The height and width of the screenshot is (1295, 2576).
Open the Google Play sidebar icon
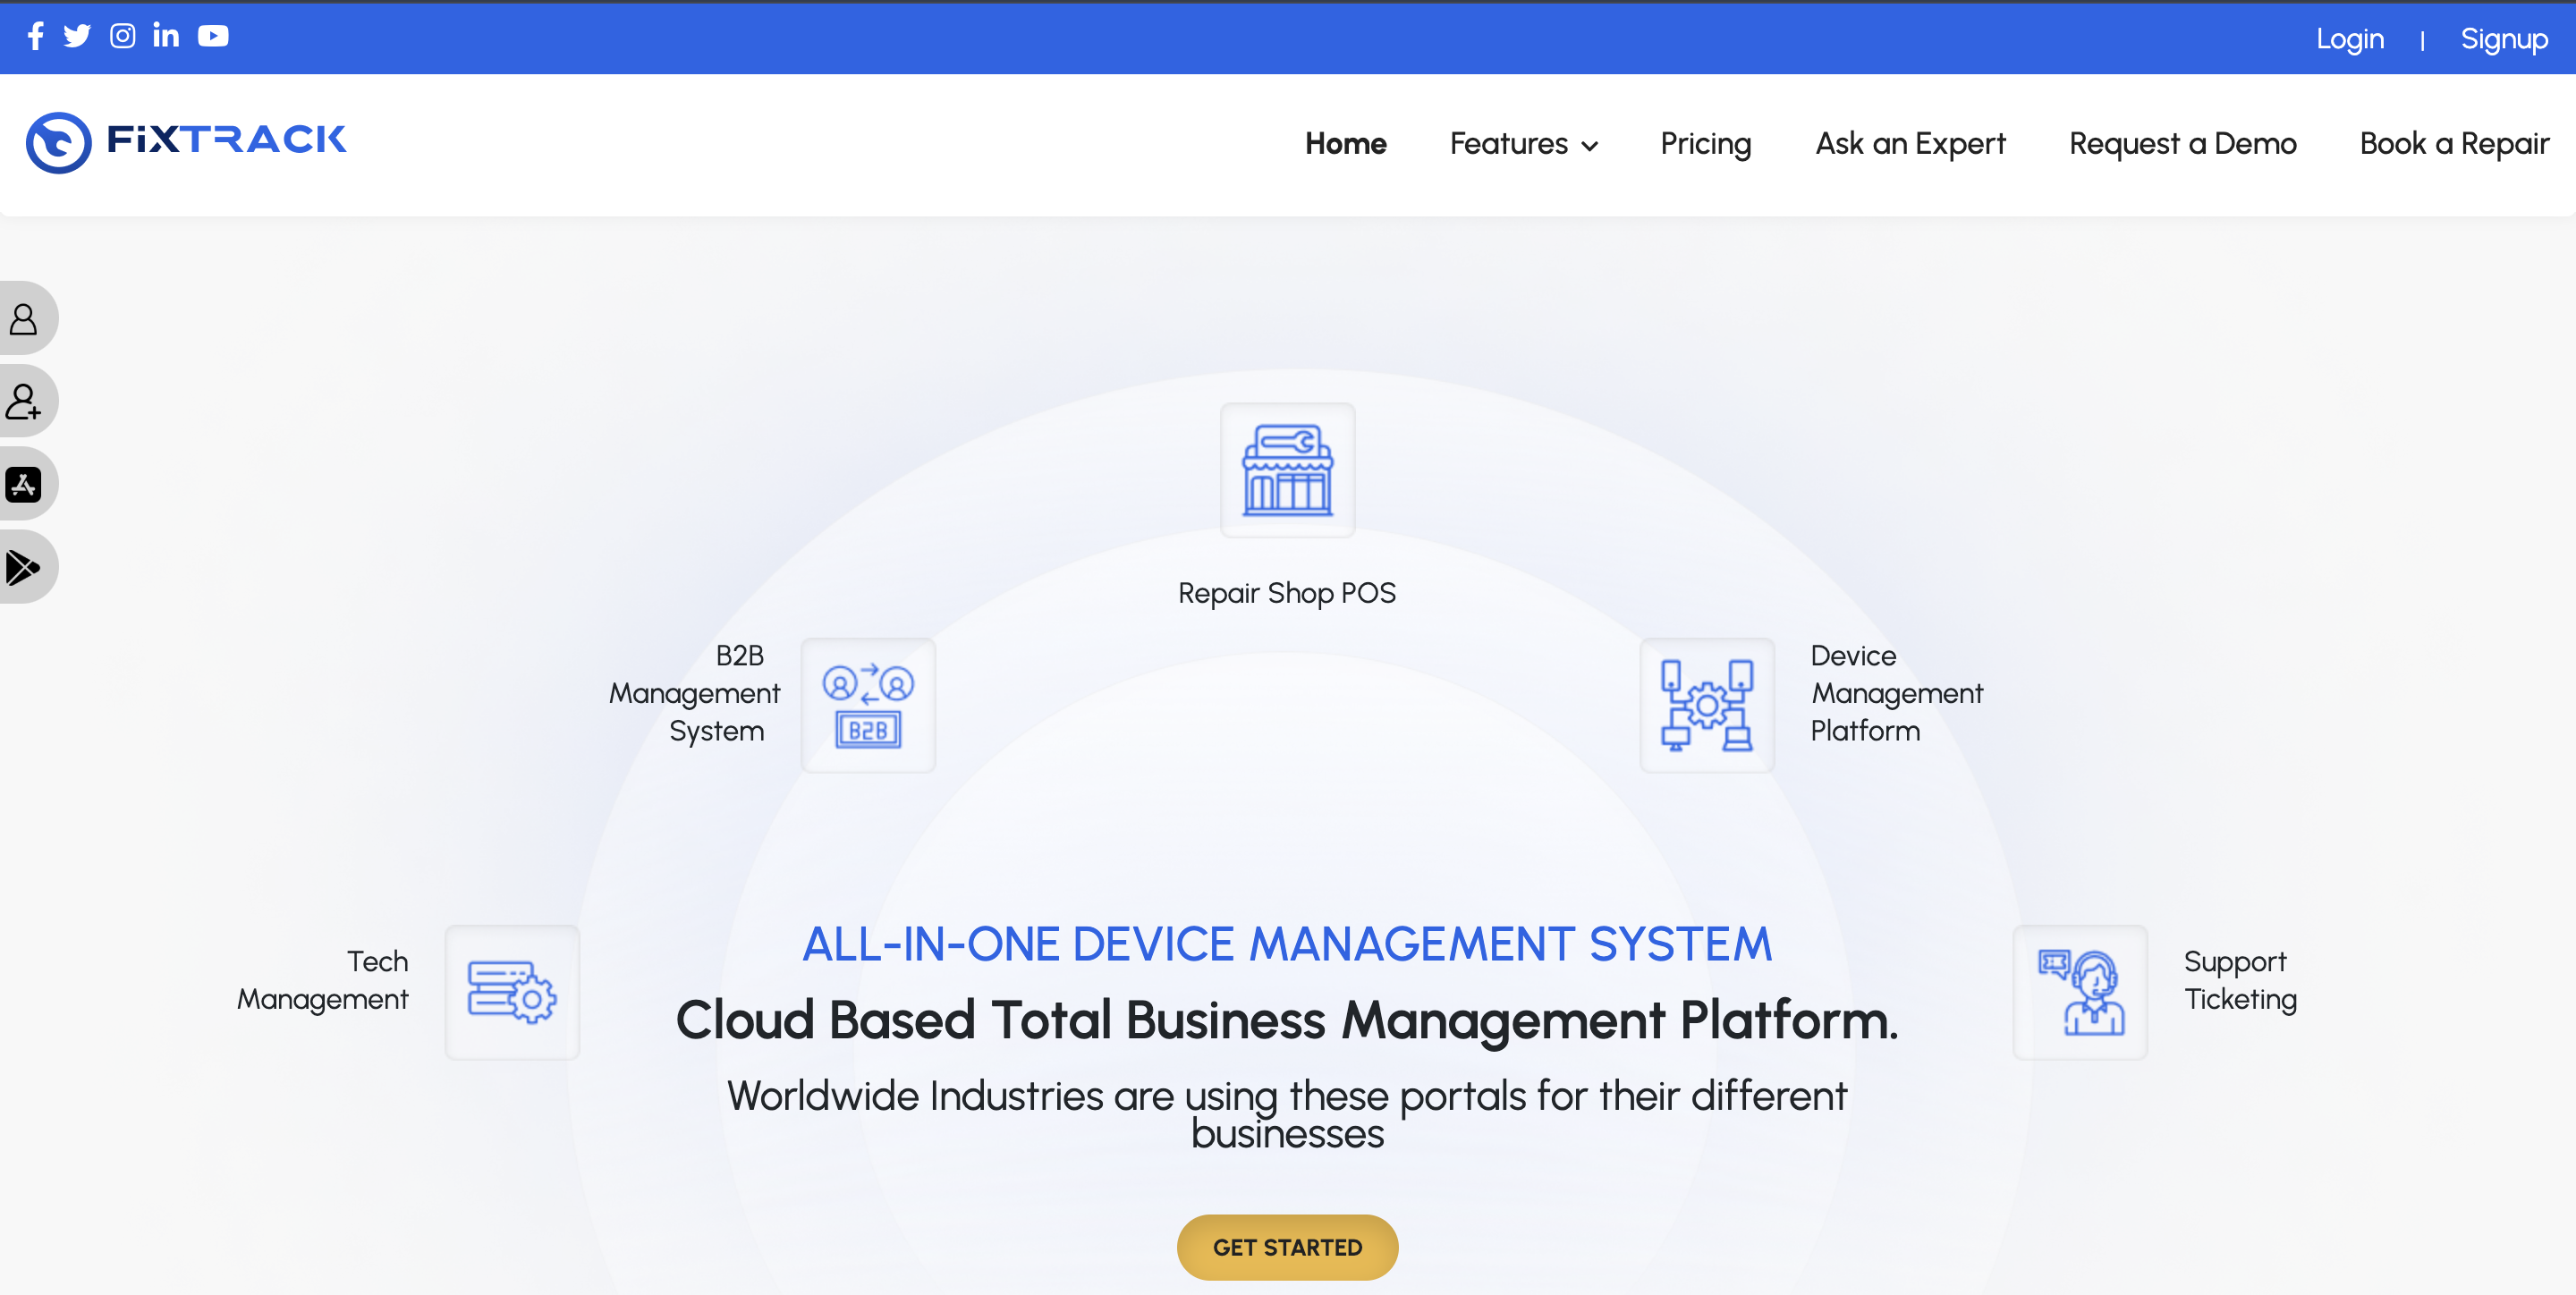pos(24,567)
